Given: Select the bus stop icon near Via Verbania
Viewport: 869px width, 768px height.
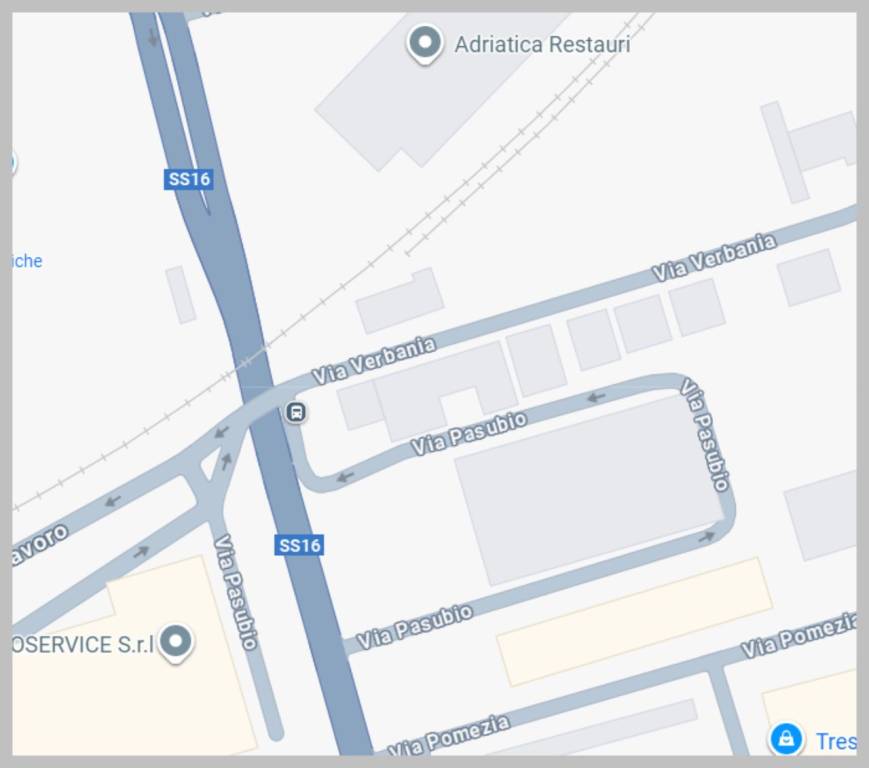Looking at the screenshot, I should pos(297,412).
